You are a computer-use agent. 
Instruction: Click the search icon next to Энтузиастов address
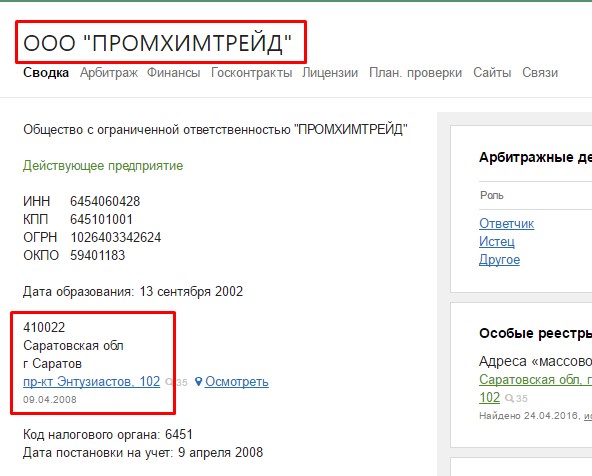(x=169, y=382)
